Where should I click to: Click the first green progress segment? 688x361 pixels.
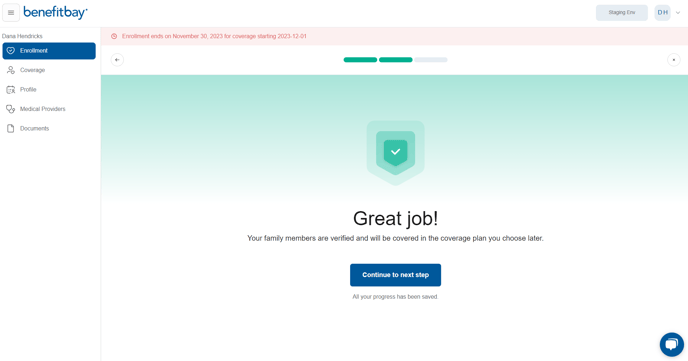[360, 60]
